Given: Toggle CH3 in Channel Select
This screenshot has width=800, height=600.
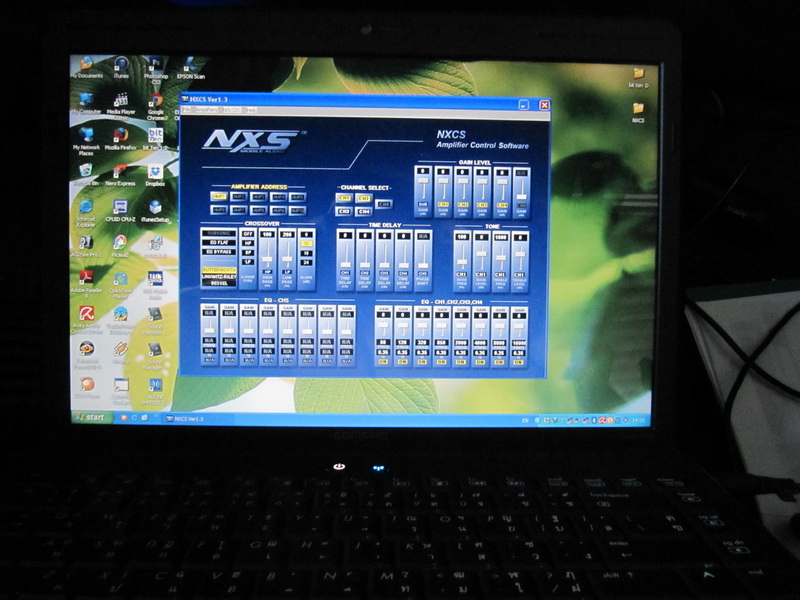Looking at the screenshot, I should 344,211.
